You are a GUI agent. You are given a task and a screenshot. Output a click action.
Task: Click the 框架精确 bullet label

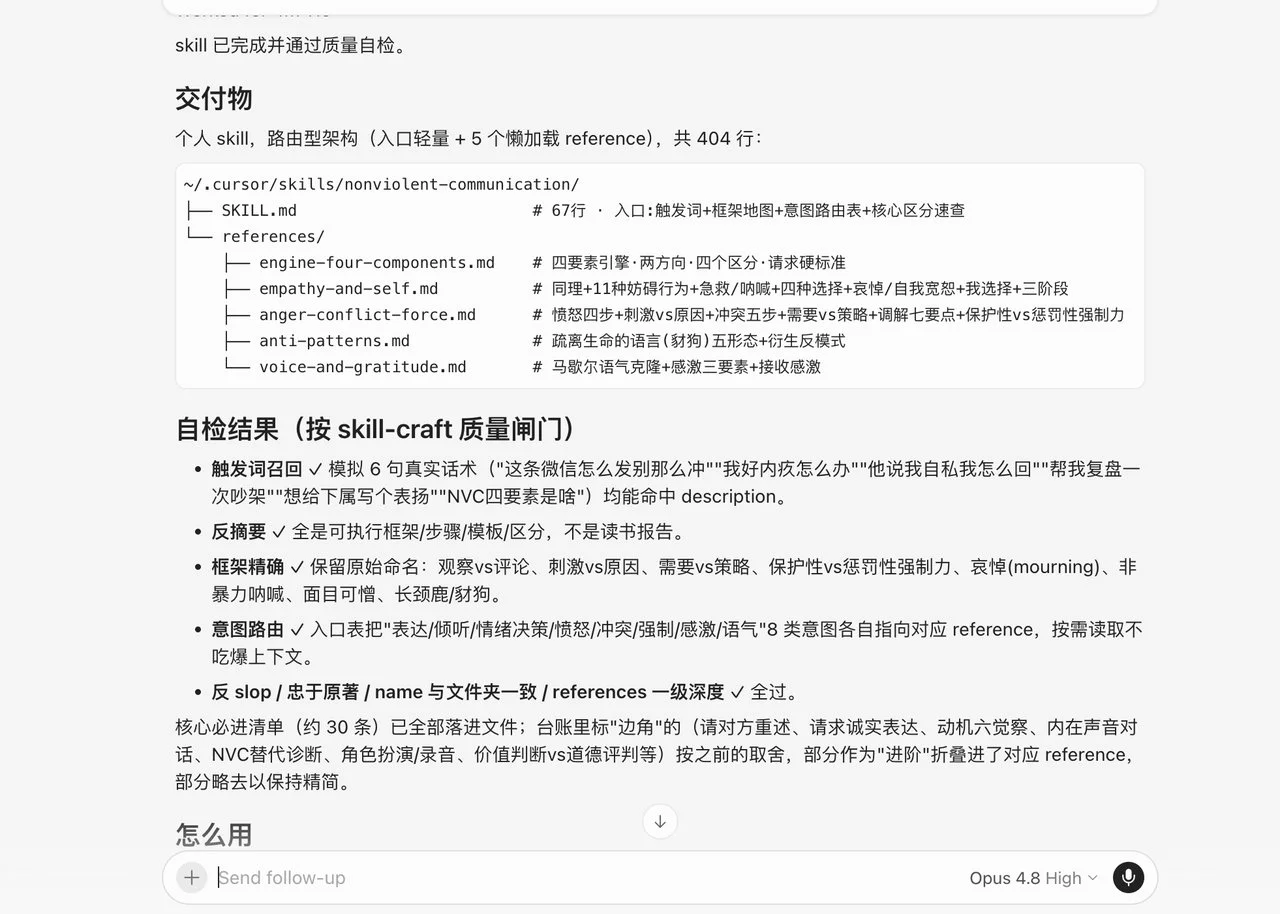(x=247, y=567)
